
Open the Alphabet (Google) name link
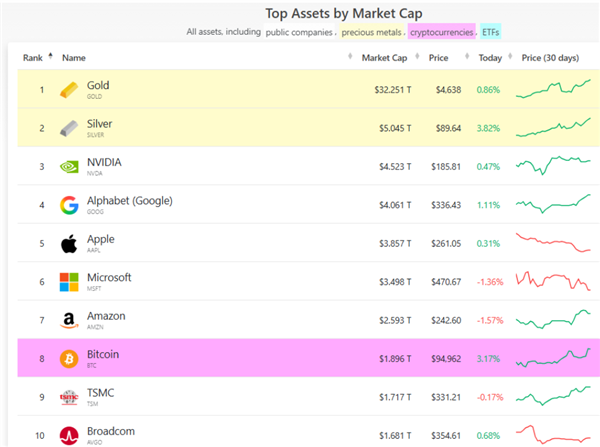(130, 201)
